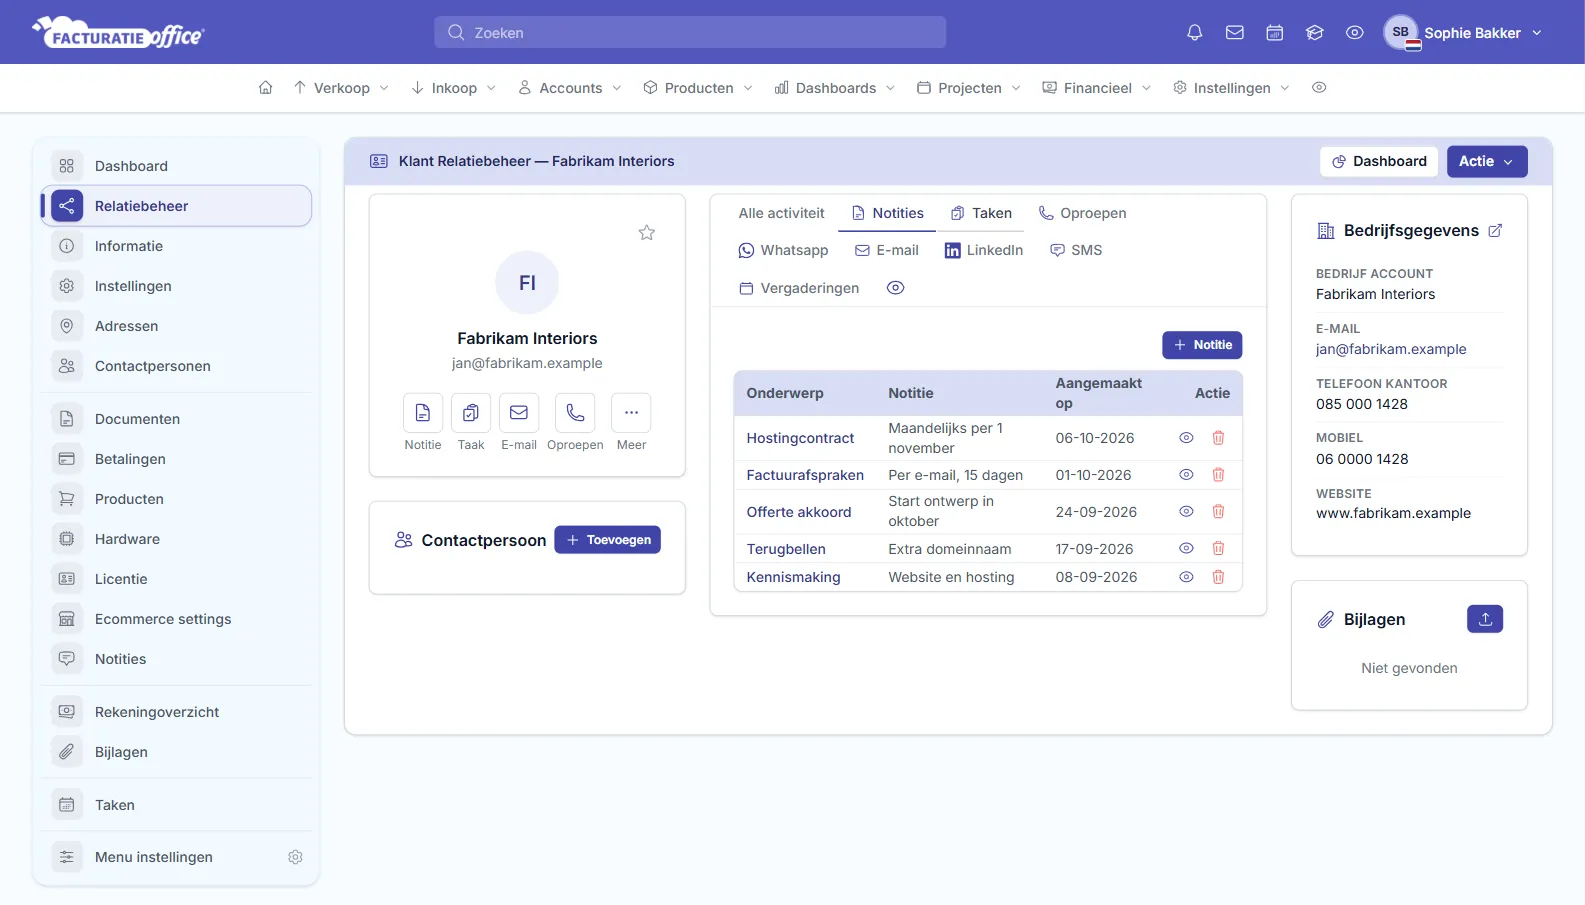Screen dimensions: 1585x905
Task: Open the Sophie Bakker user menu
Action: [1463, 33]
